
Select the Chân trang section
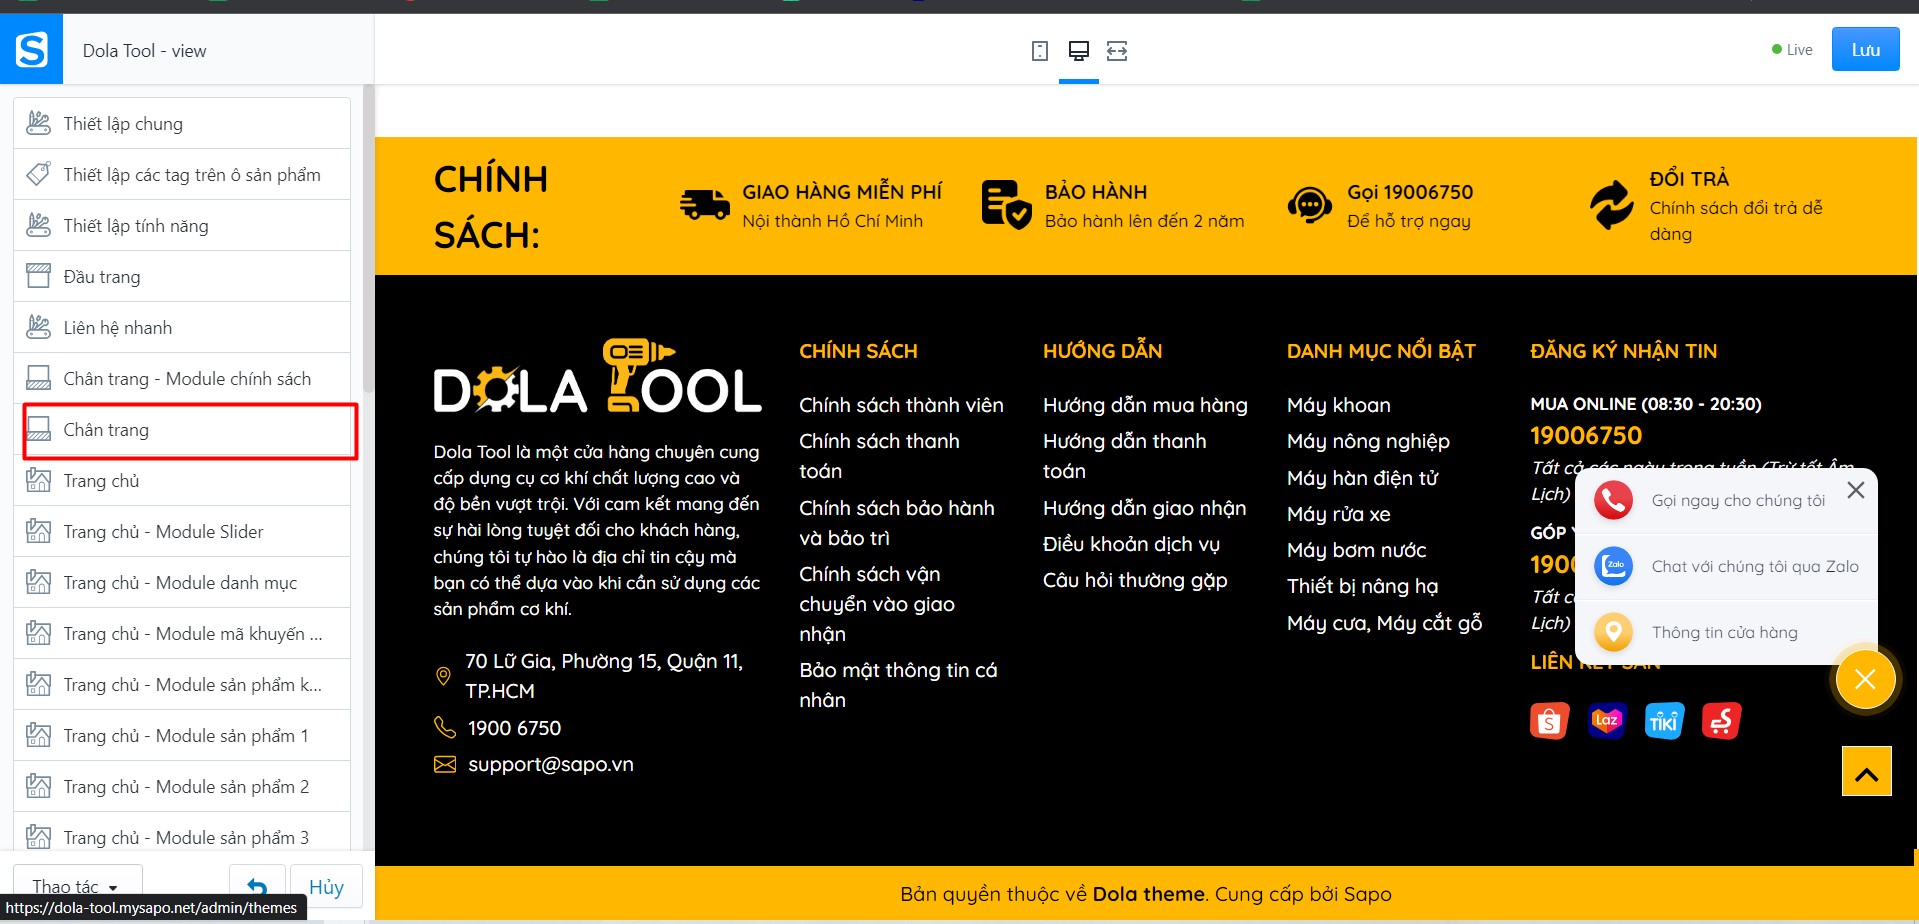[182, 429]
